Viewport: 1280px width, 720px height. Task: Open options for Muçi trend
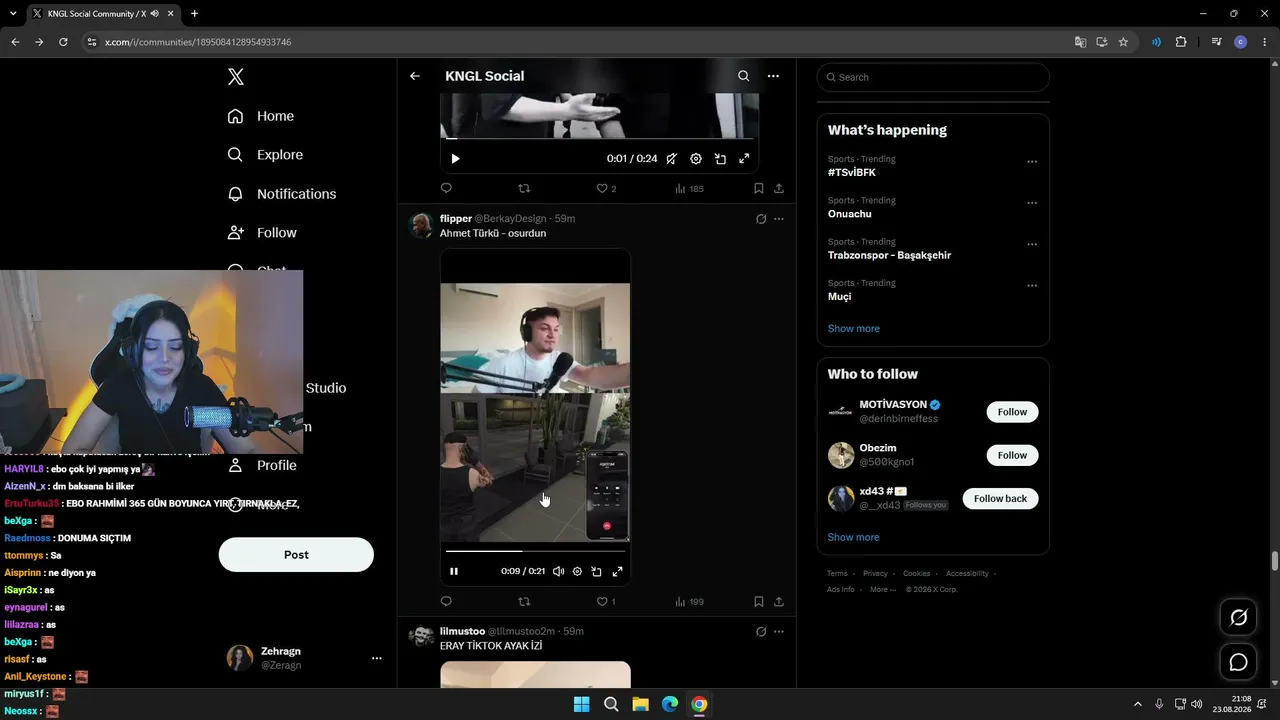pos(1032,286)
